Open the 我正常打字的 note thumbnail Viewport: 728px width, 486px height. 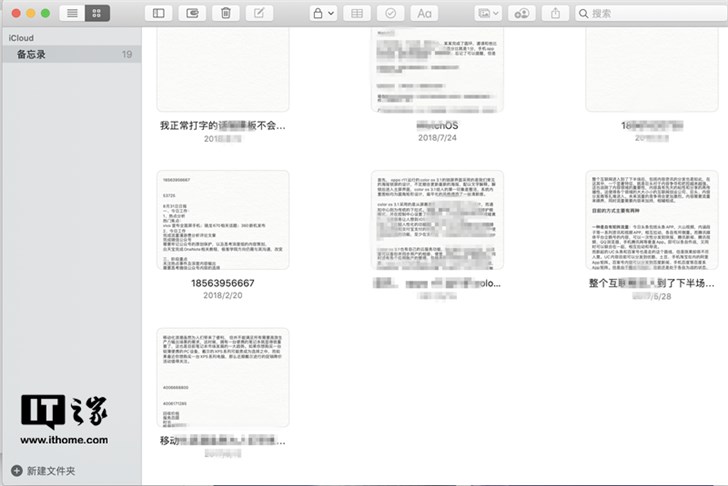coord(223,69)
